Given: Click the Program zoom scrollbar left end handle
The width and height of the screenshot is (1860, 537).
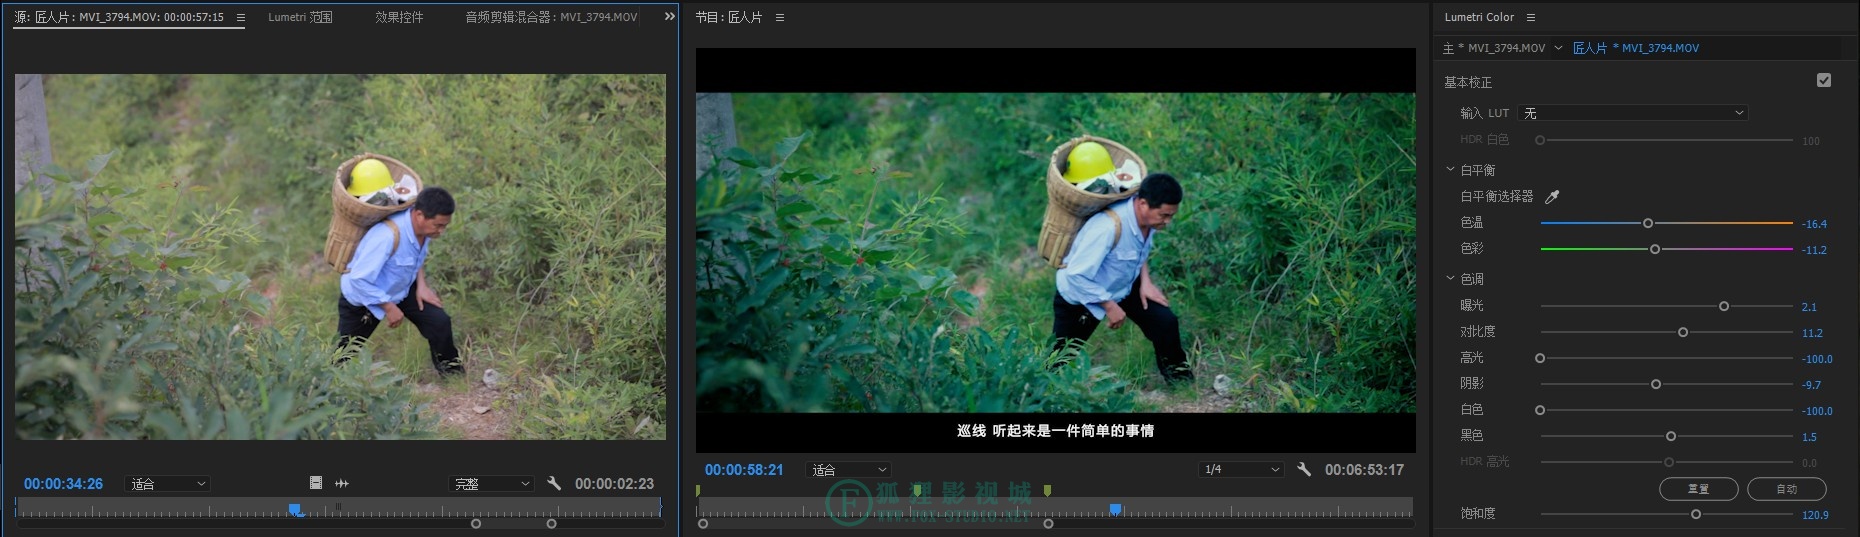Looking at the screenshot, I should click(703, 523).
